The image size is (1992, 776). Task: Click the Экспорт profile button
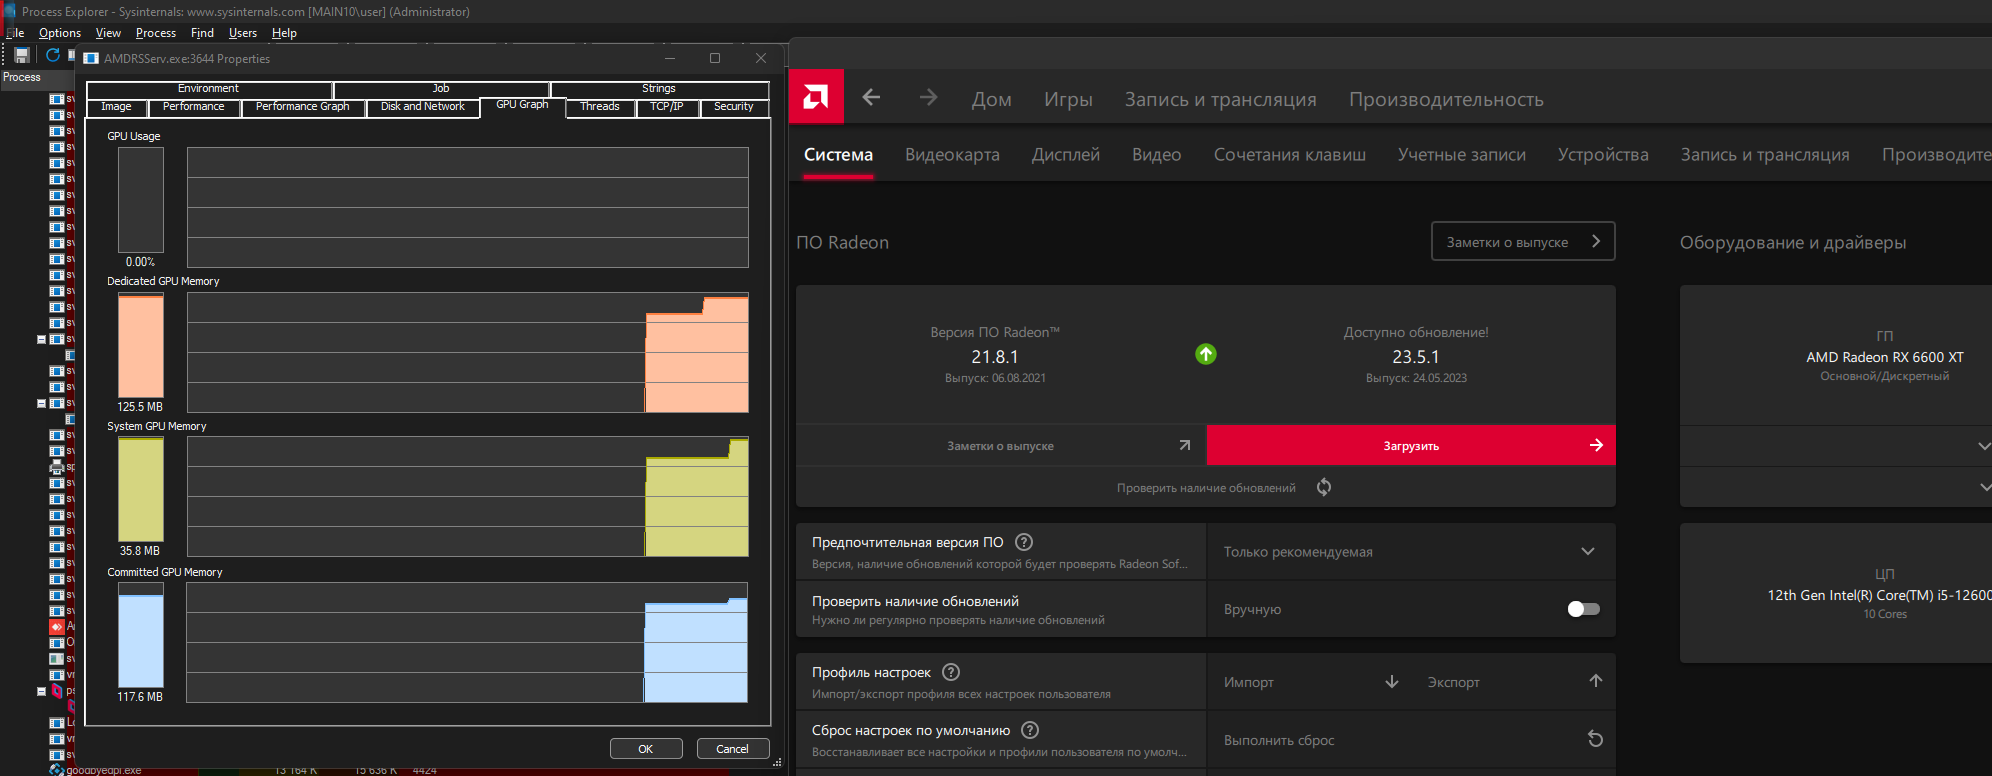pyautogui.click(x=1514, y=682)
